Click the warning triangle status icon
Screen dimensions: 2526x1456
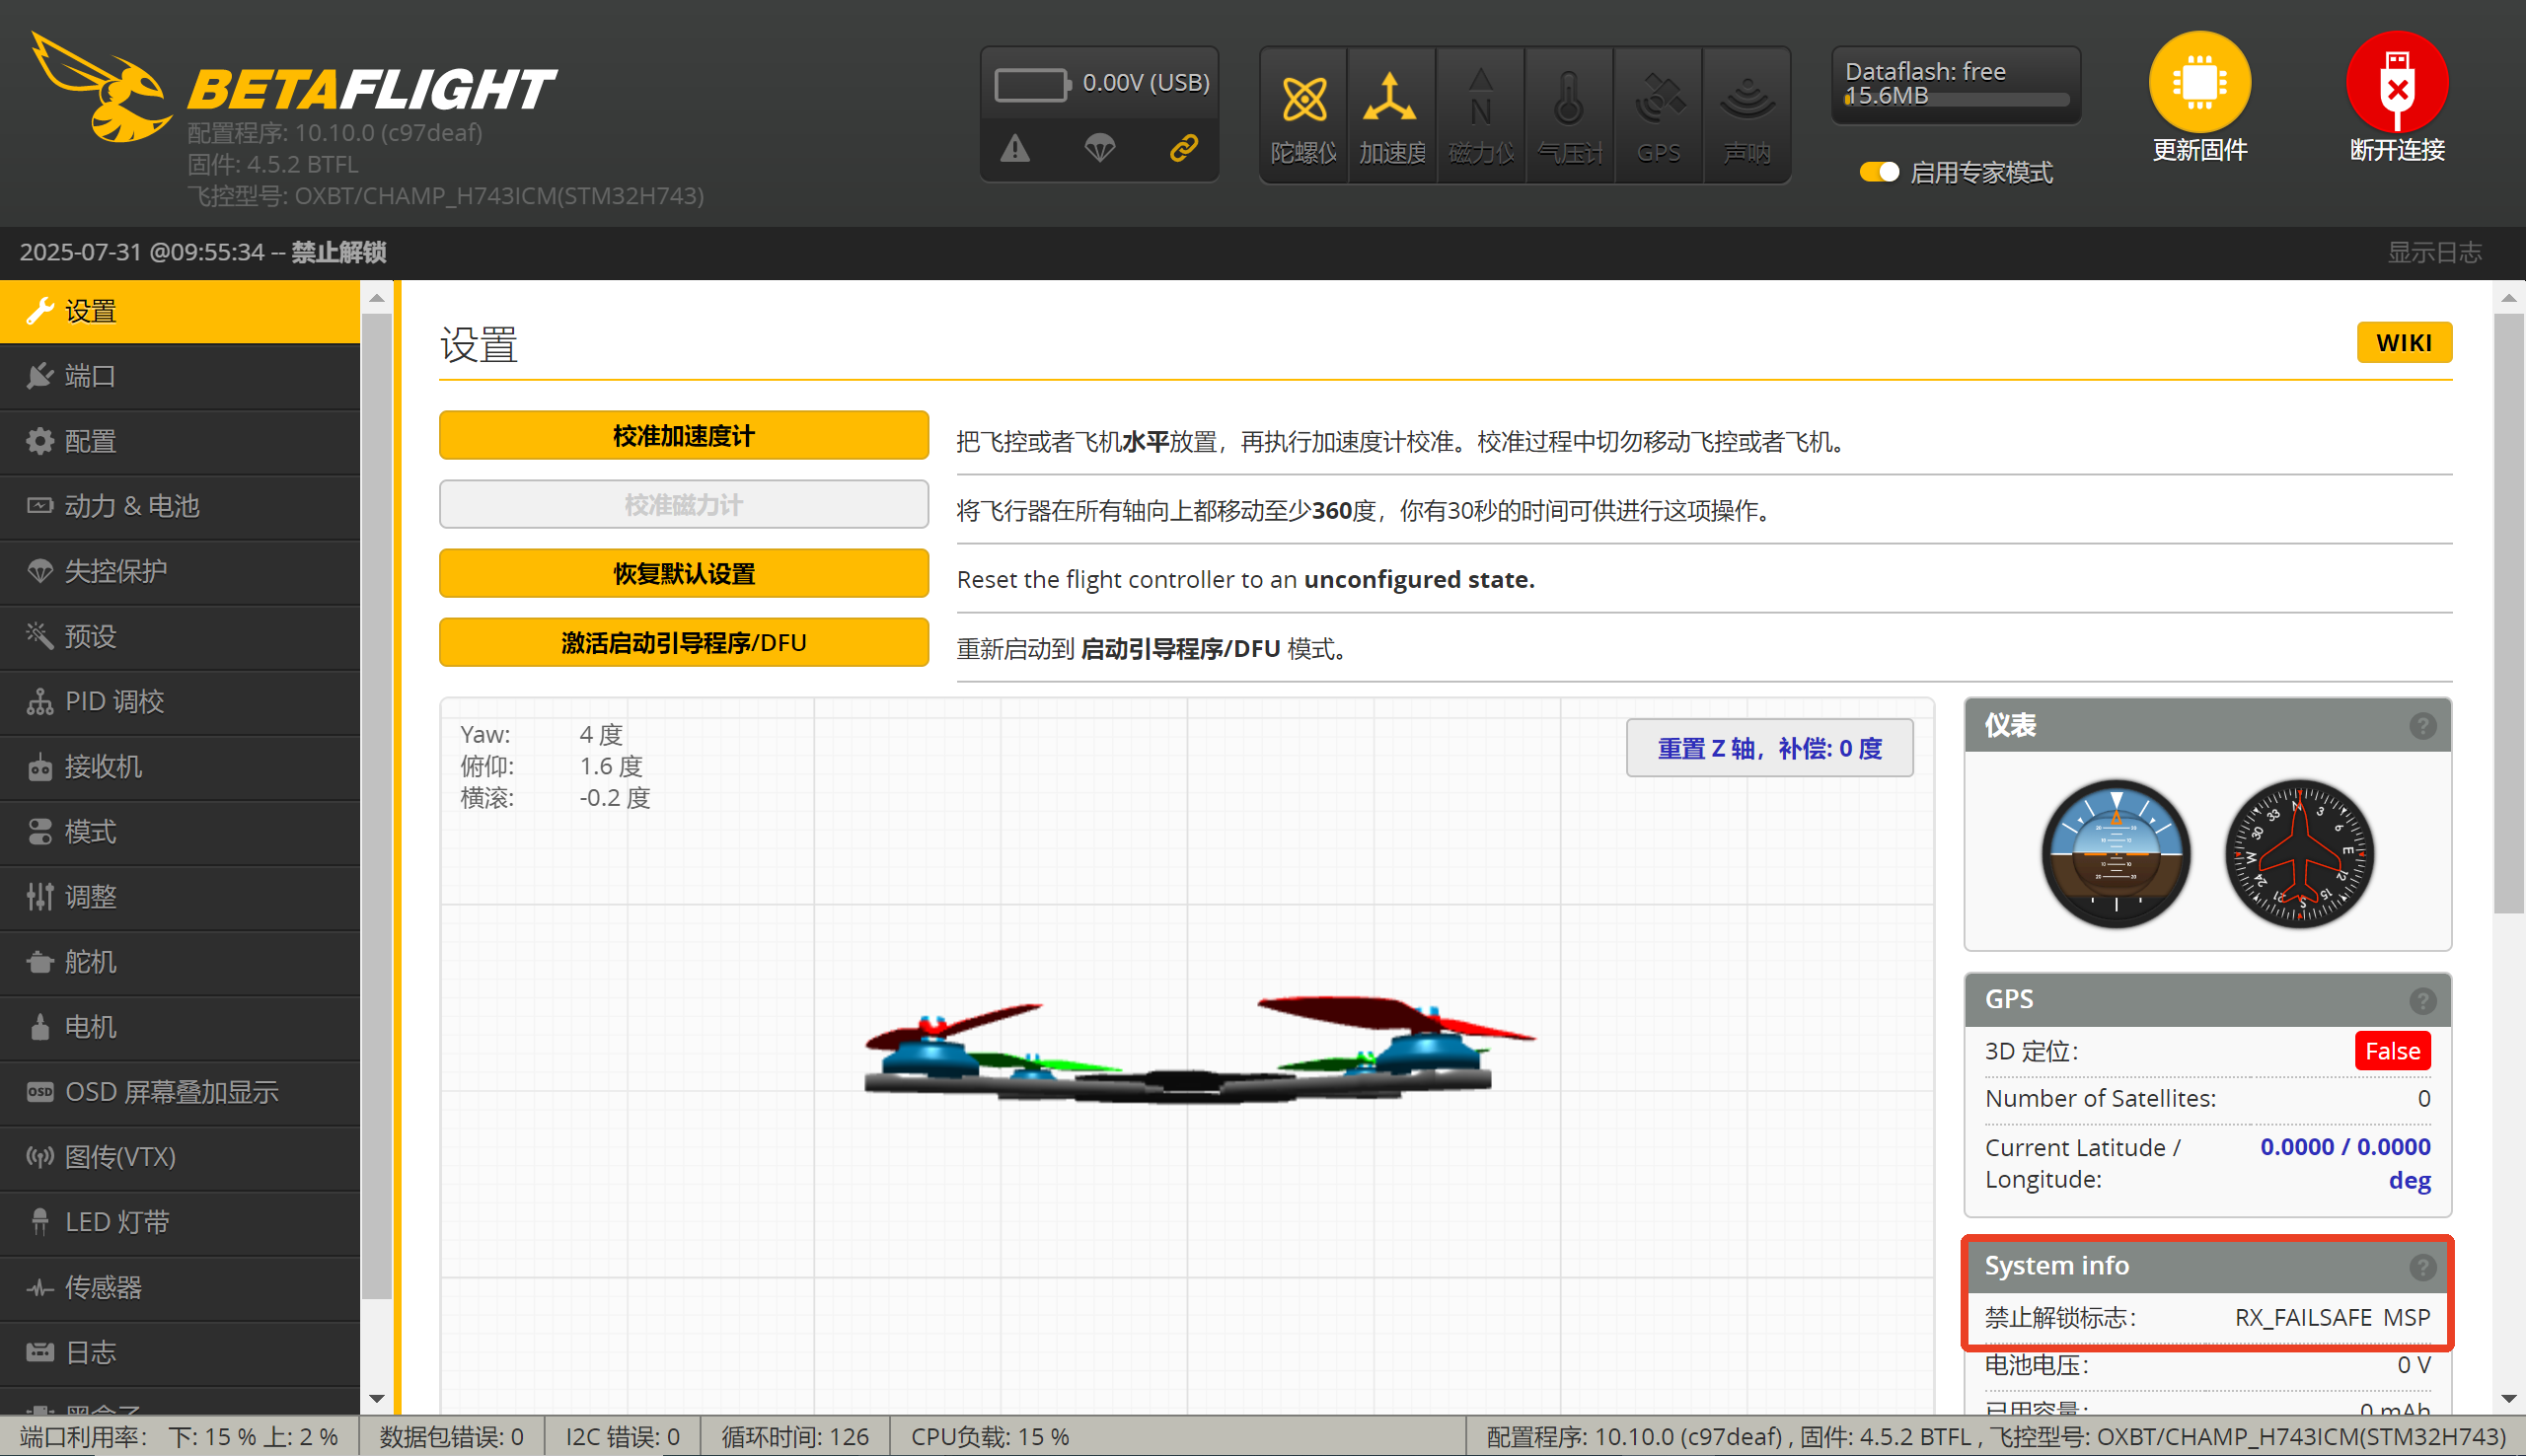pyautogui.click(x=1015, y=150)
